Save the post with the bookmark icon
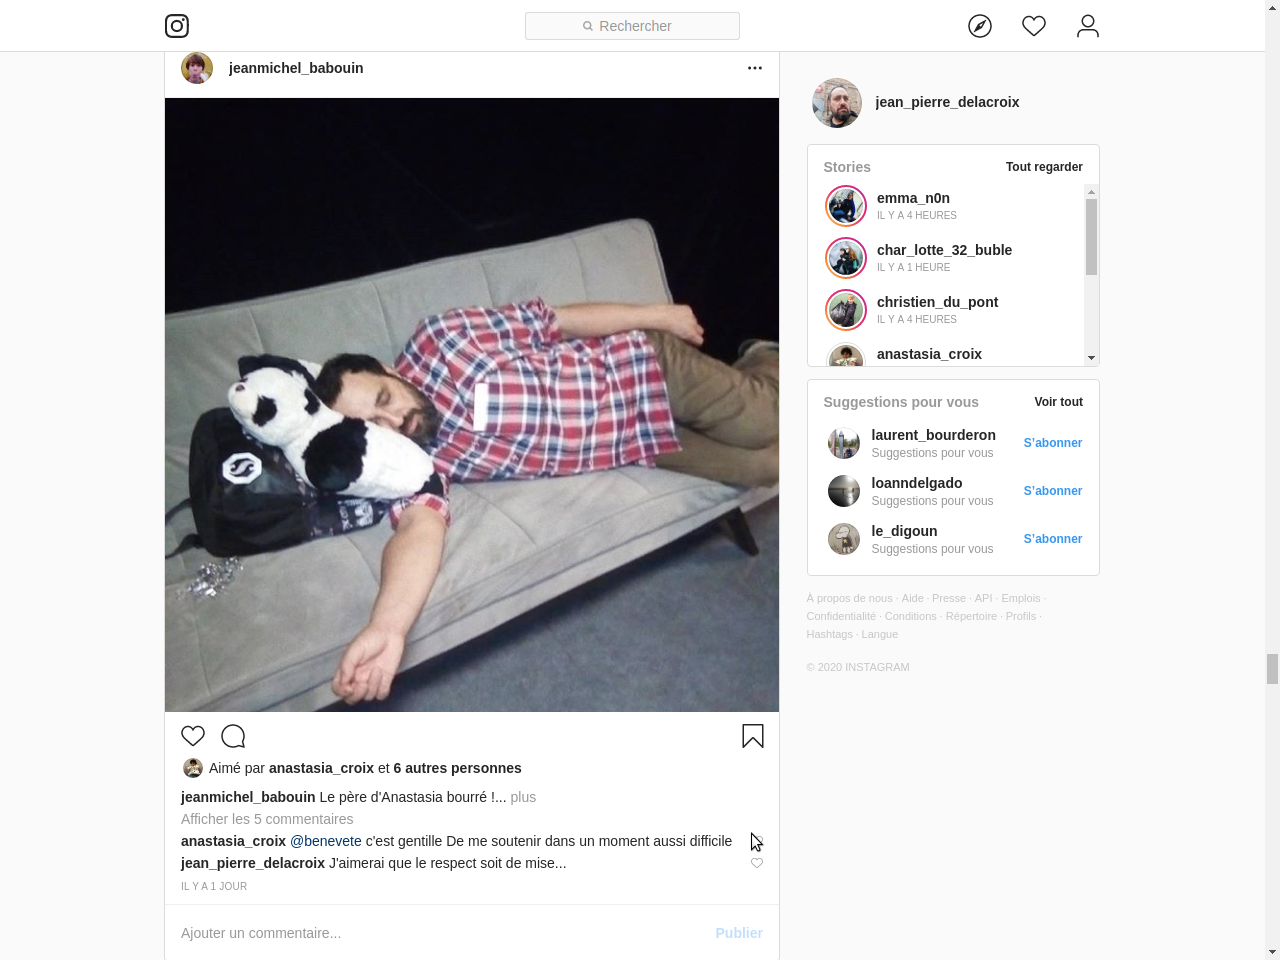The image size is (1280, 960). (x=753, y=736)
